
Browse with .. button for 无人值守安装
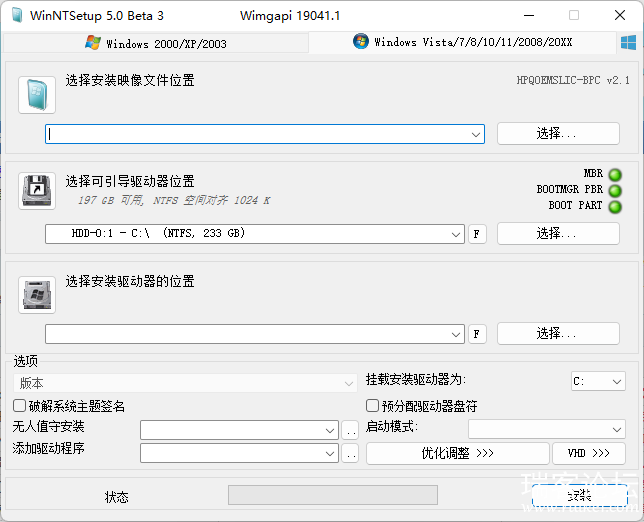tap(350, 430)
